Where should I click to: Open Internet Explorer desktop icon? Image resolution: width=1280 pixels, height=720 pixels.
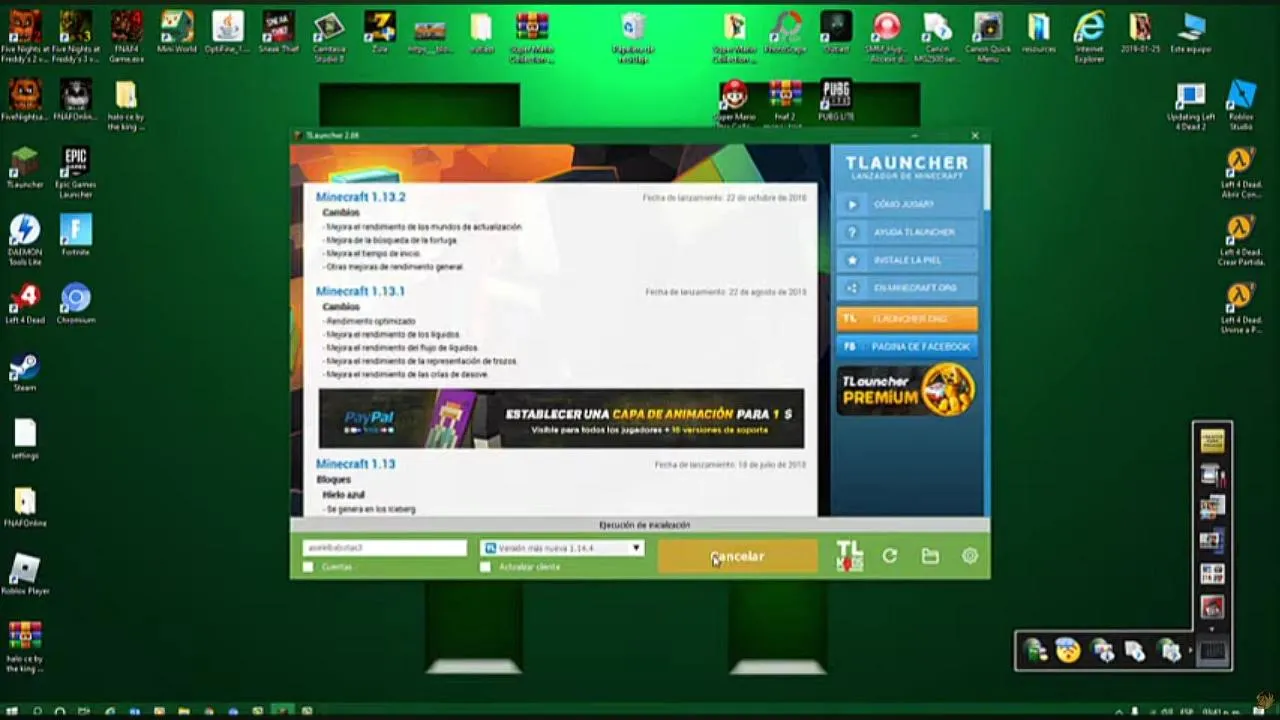(x=1089, y=27)
